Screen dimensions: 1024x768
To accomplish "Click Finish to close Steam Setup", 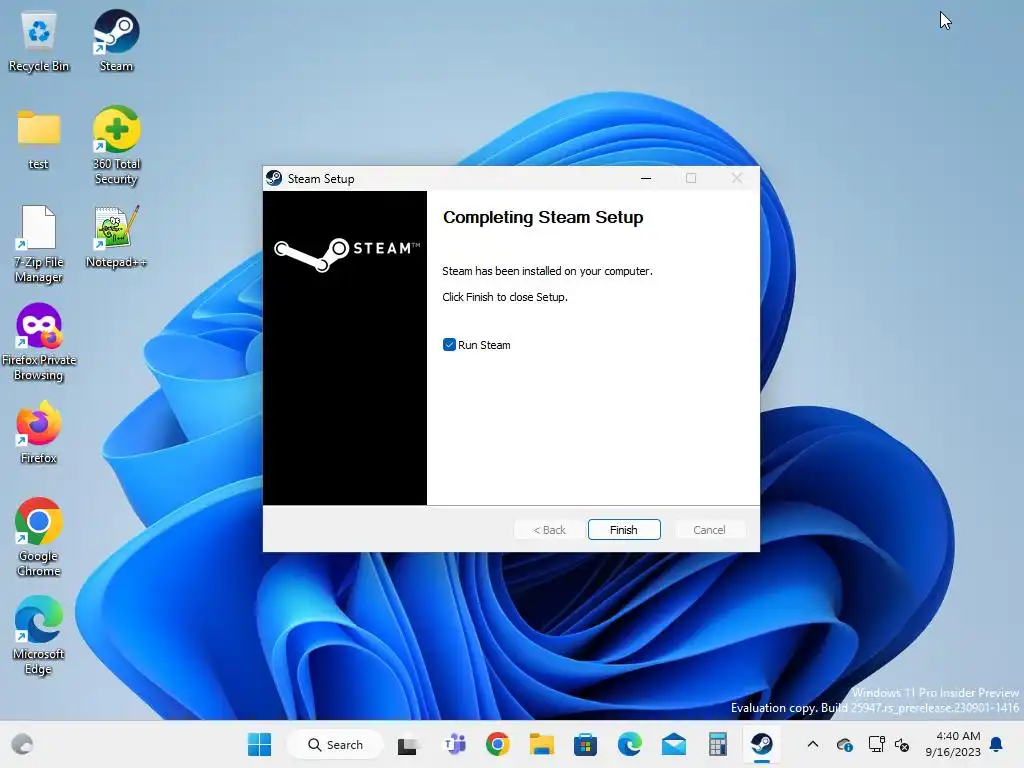I will (x=624, y=530).
